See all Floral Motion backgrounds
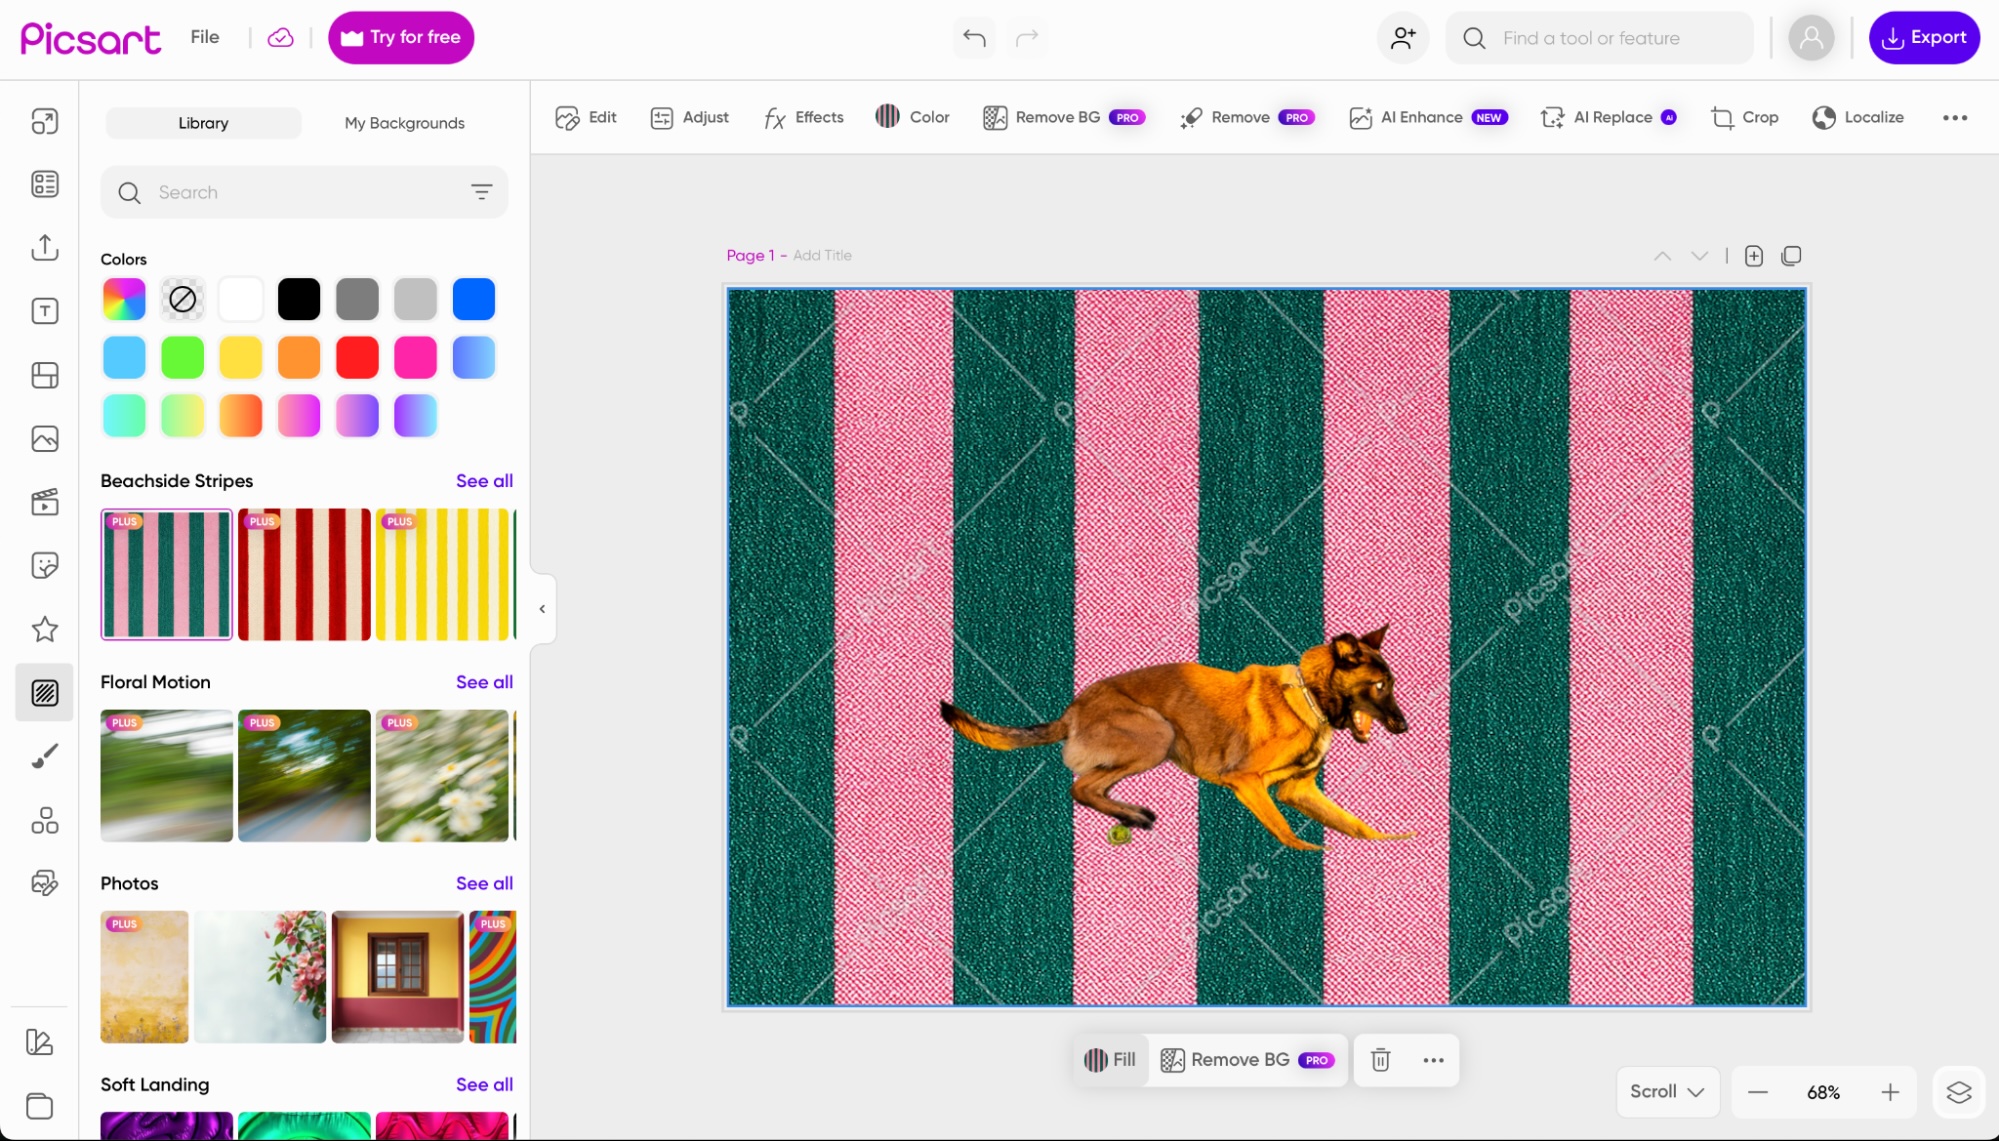 tap(484, 682)
